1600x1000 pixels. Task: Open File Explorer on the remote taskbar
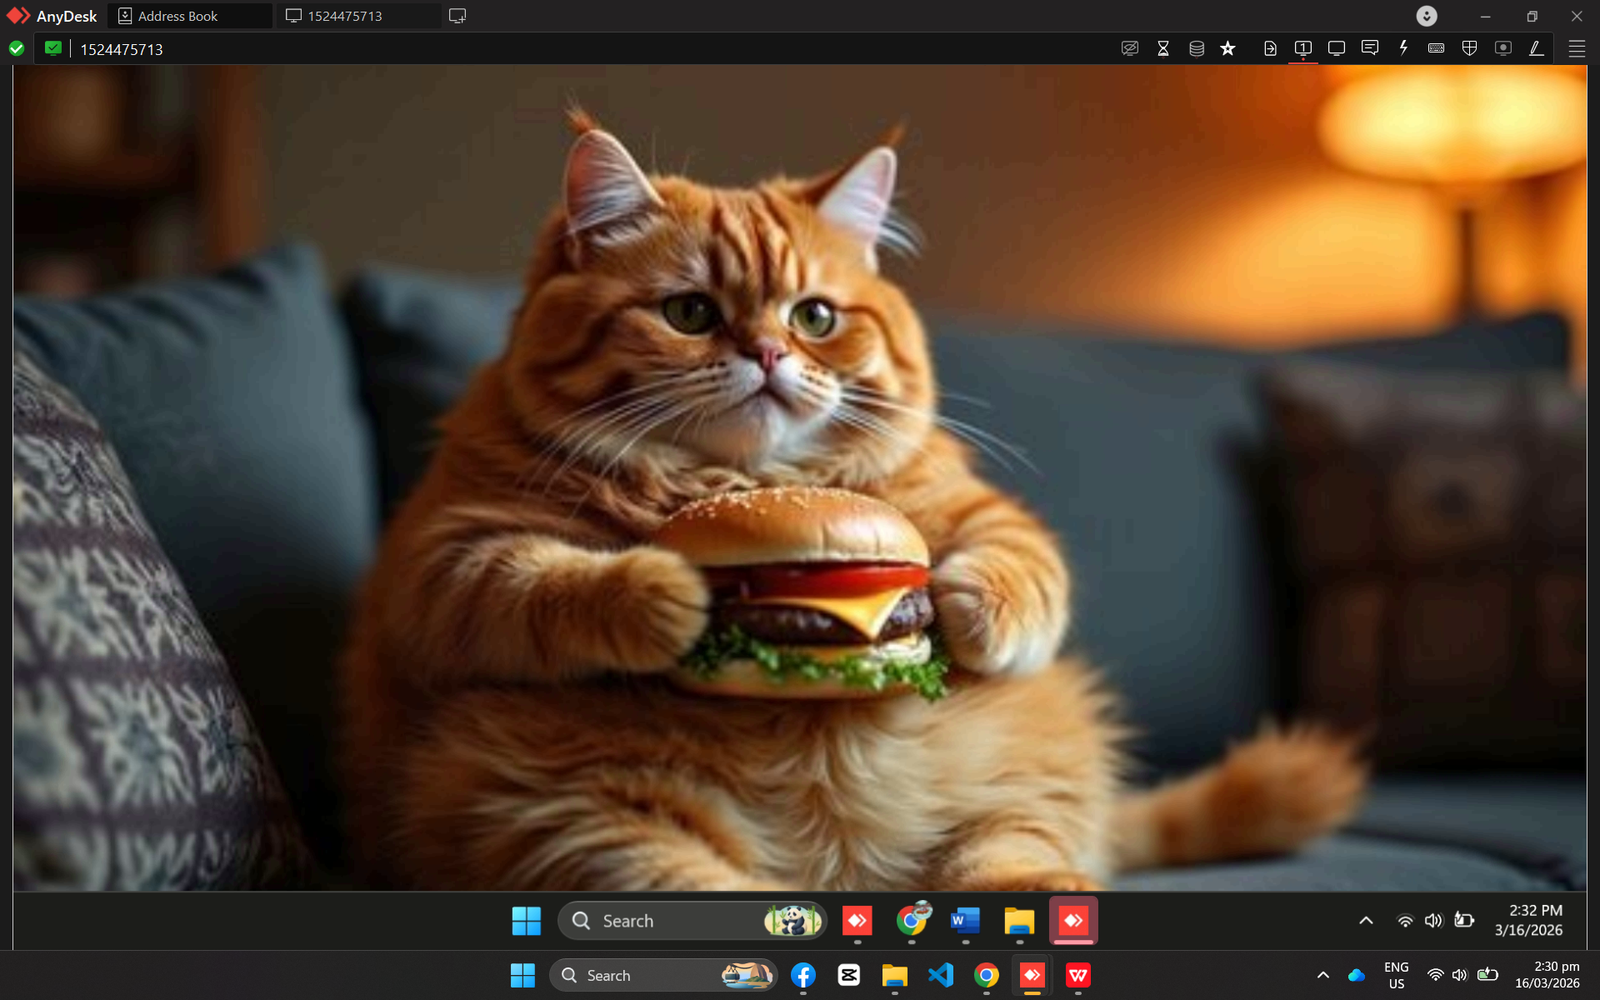tap(1019, 921)
